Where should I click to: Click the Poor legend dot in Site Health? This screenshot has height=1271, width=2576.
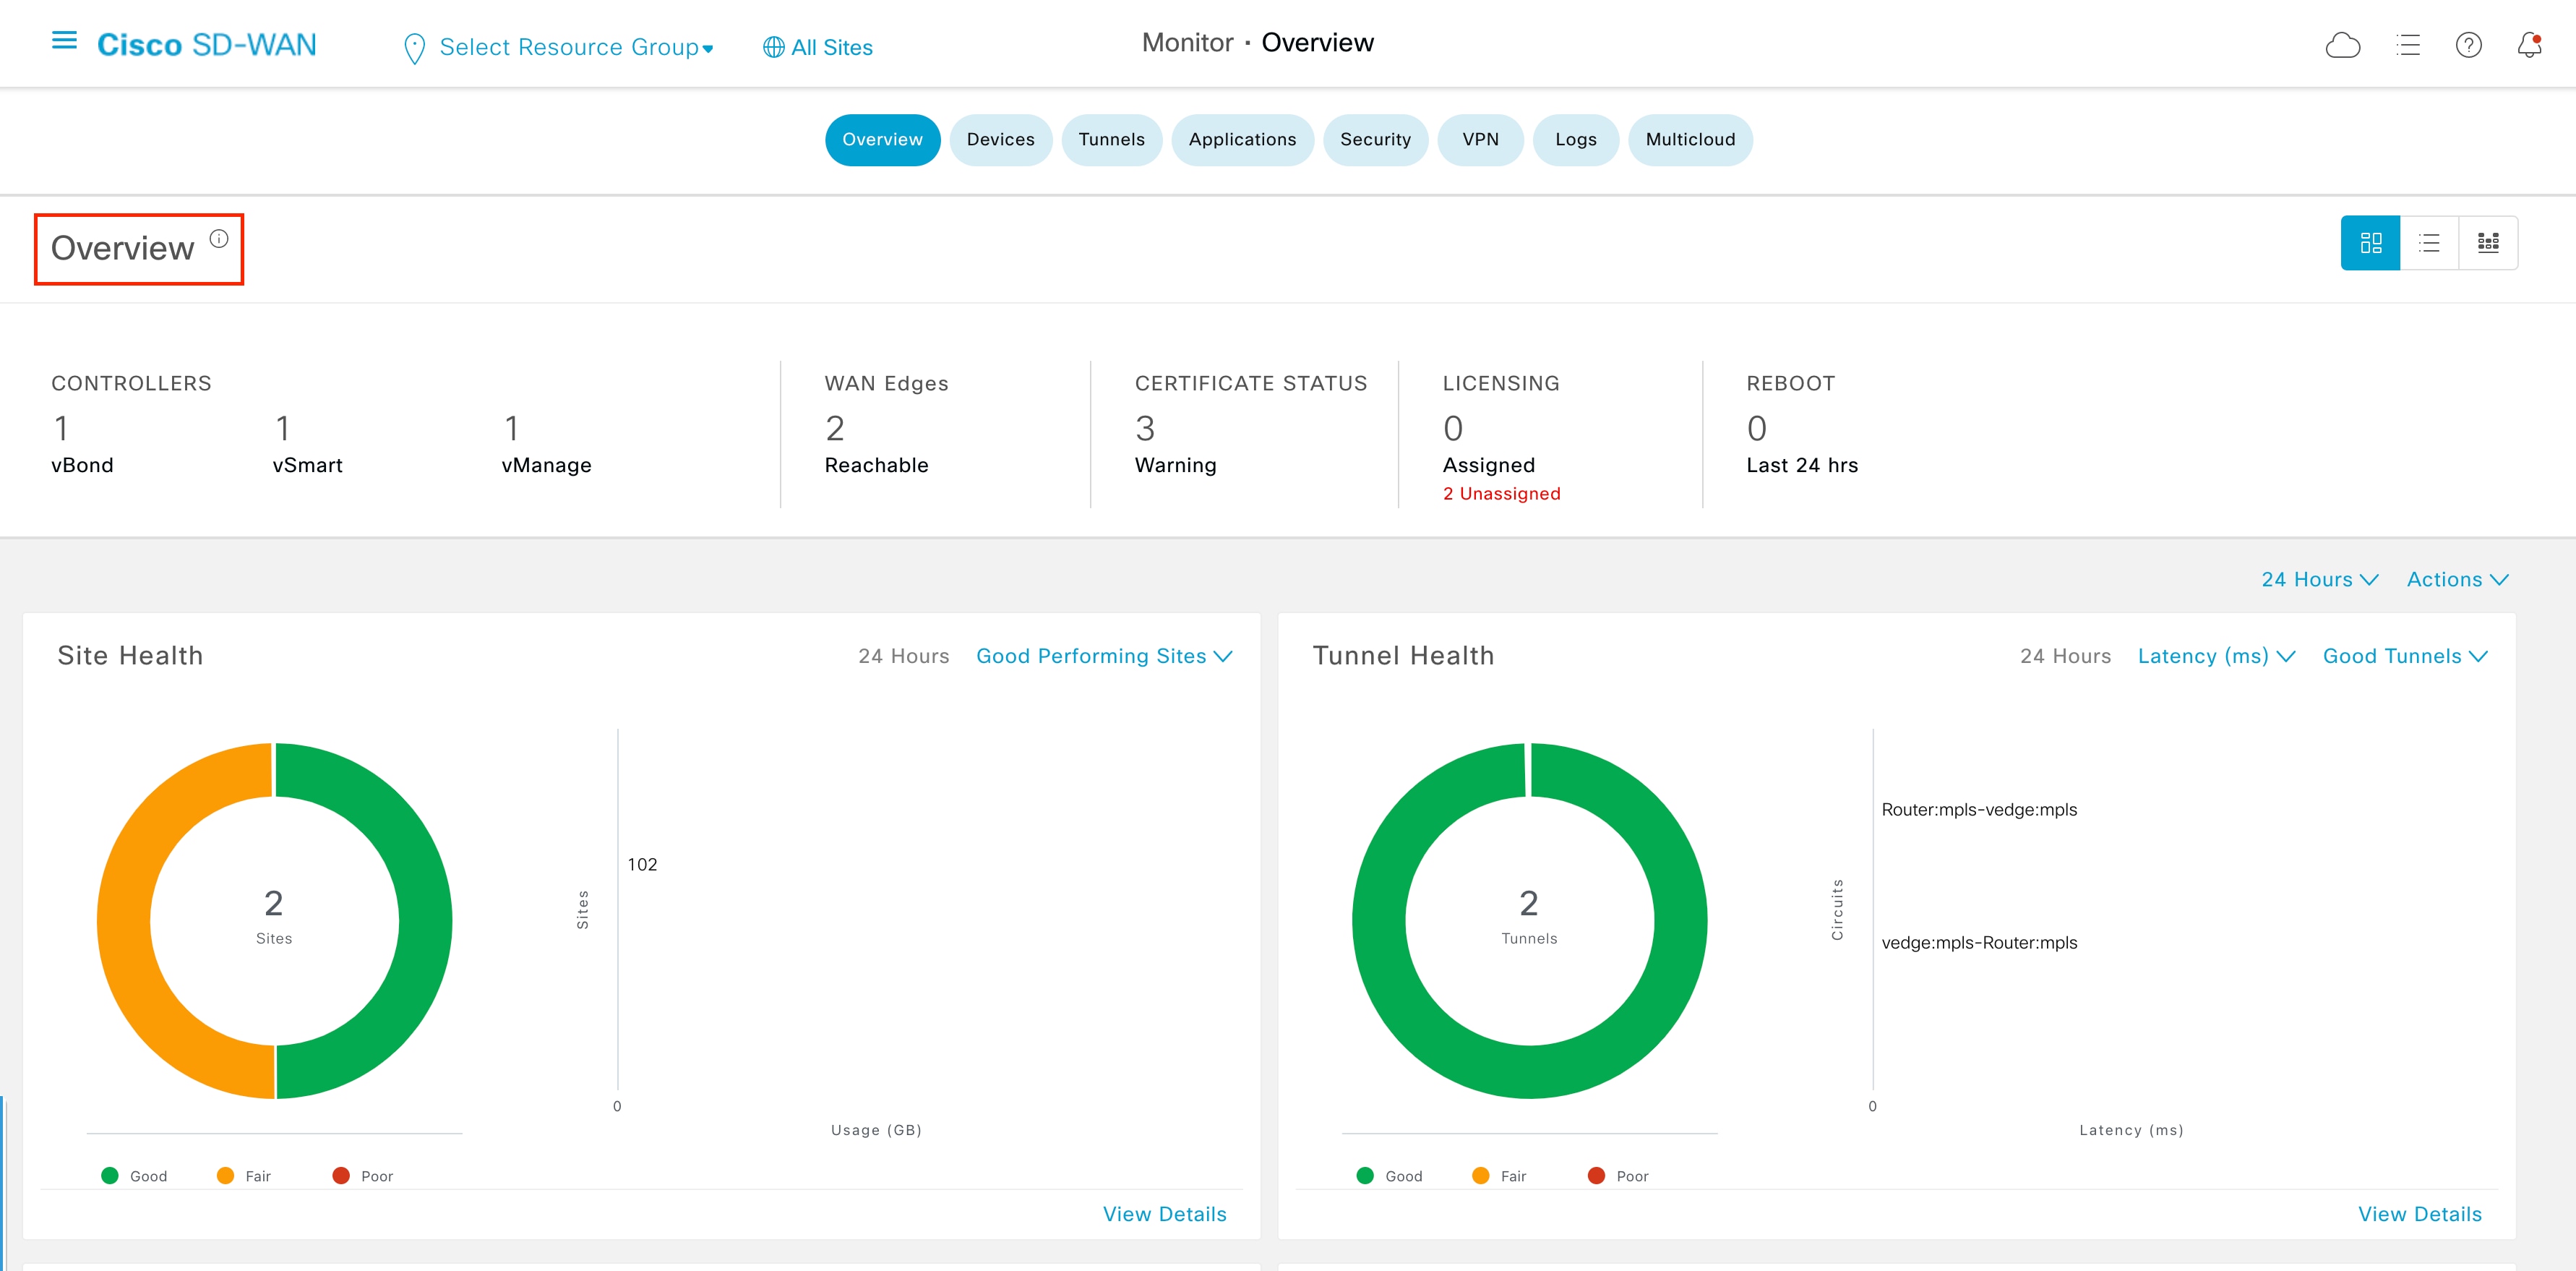341,1176
